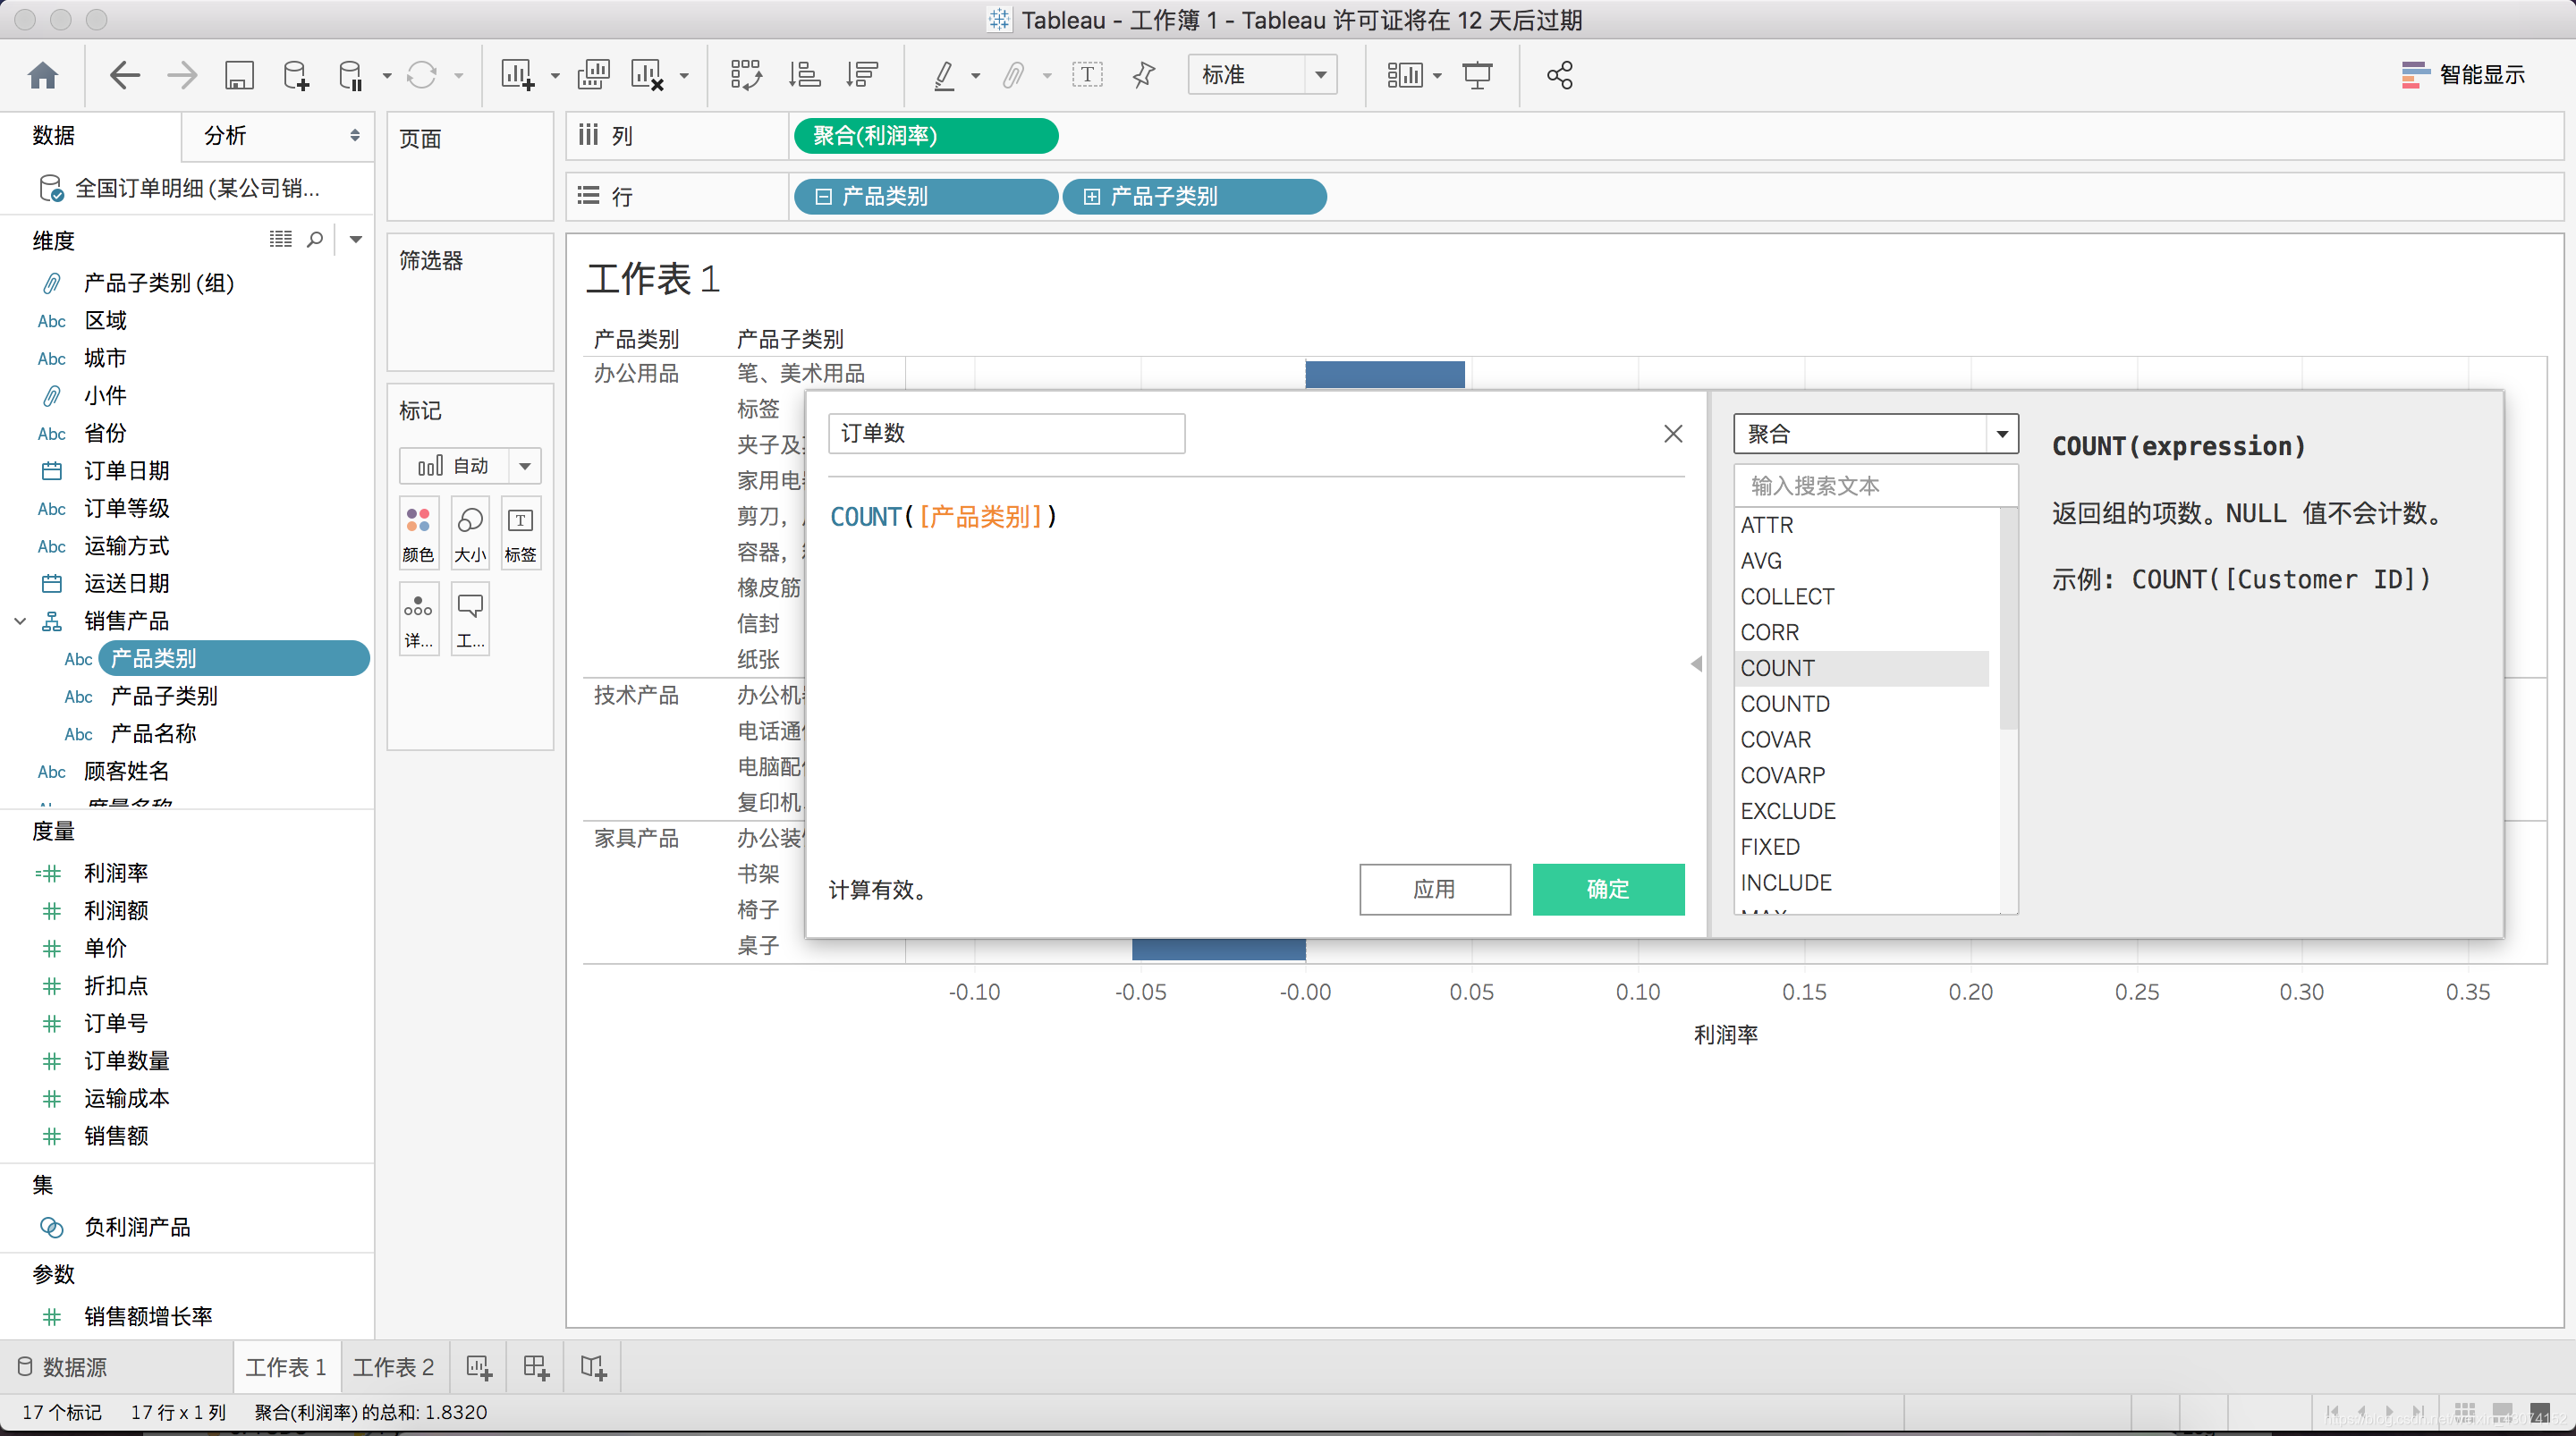Clear the sheet icon
Image resolution: width=2576 pixels, height=1436 pixels.
tap(648, 75)
